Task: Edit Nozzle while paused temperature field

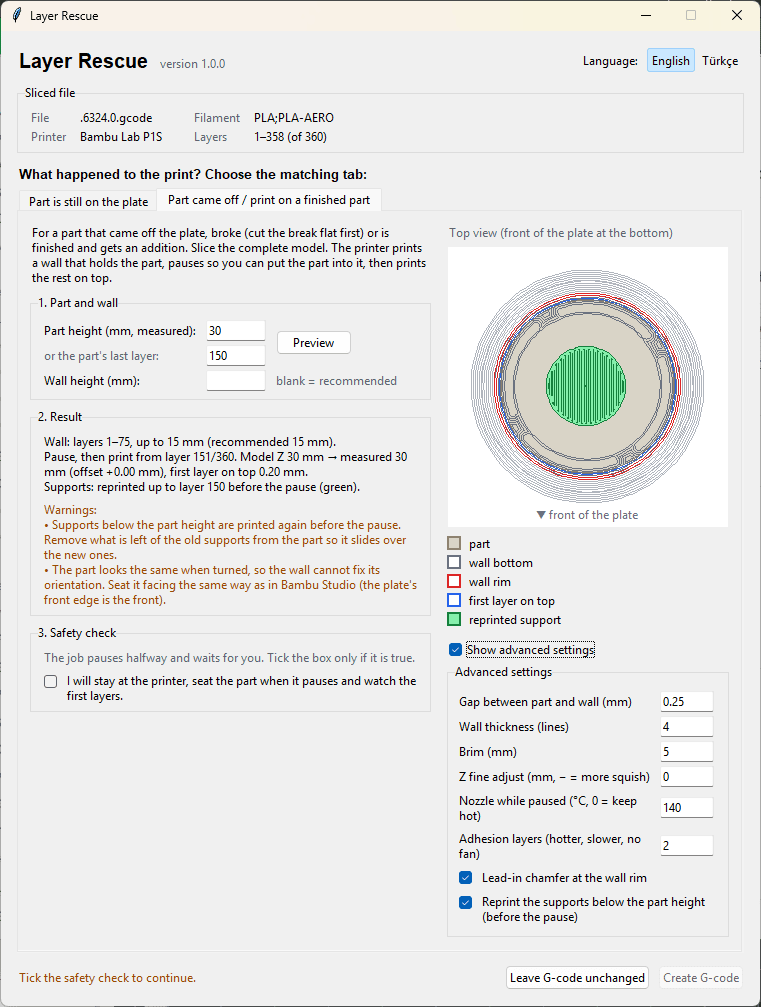Action: 687,808
